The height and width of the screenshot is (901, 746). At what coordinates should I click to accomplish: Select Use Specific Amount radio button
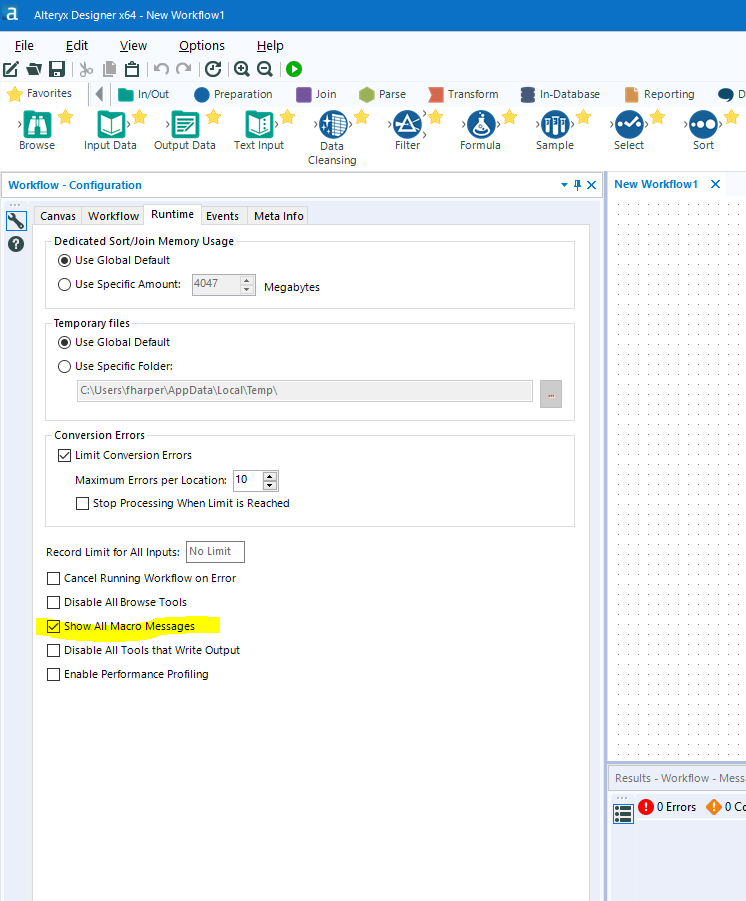[x=64, y=284]
